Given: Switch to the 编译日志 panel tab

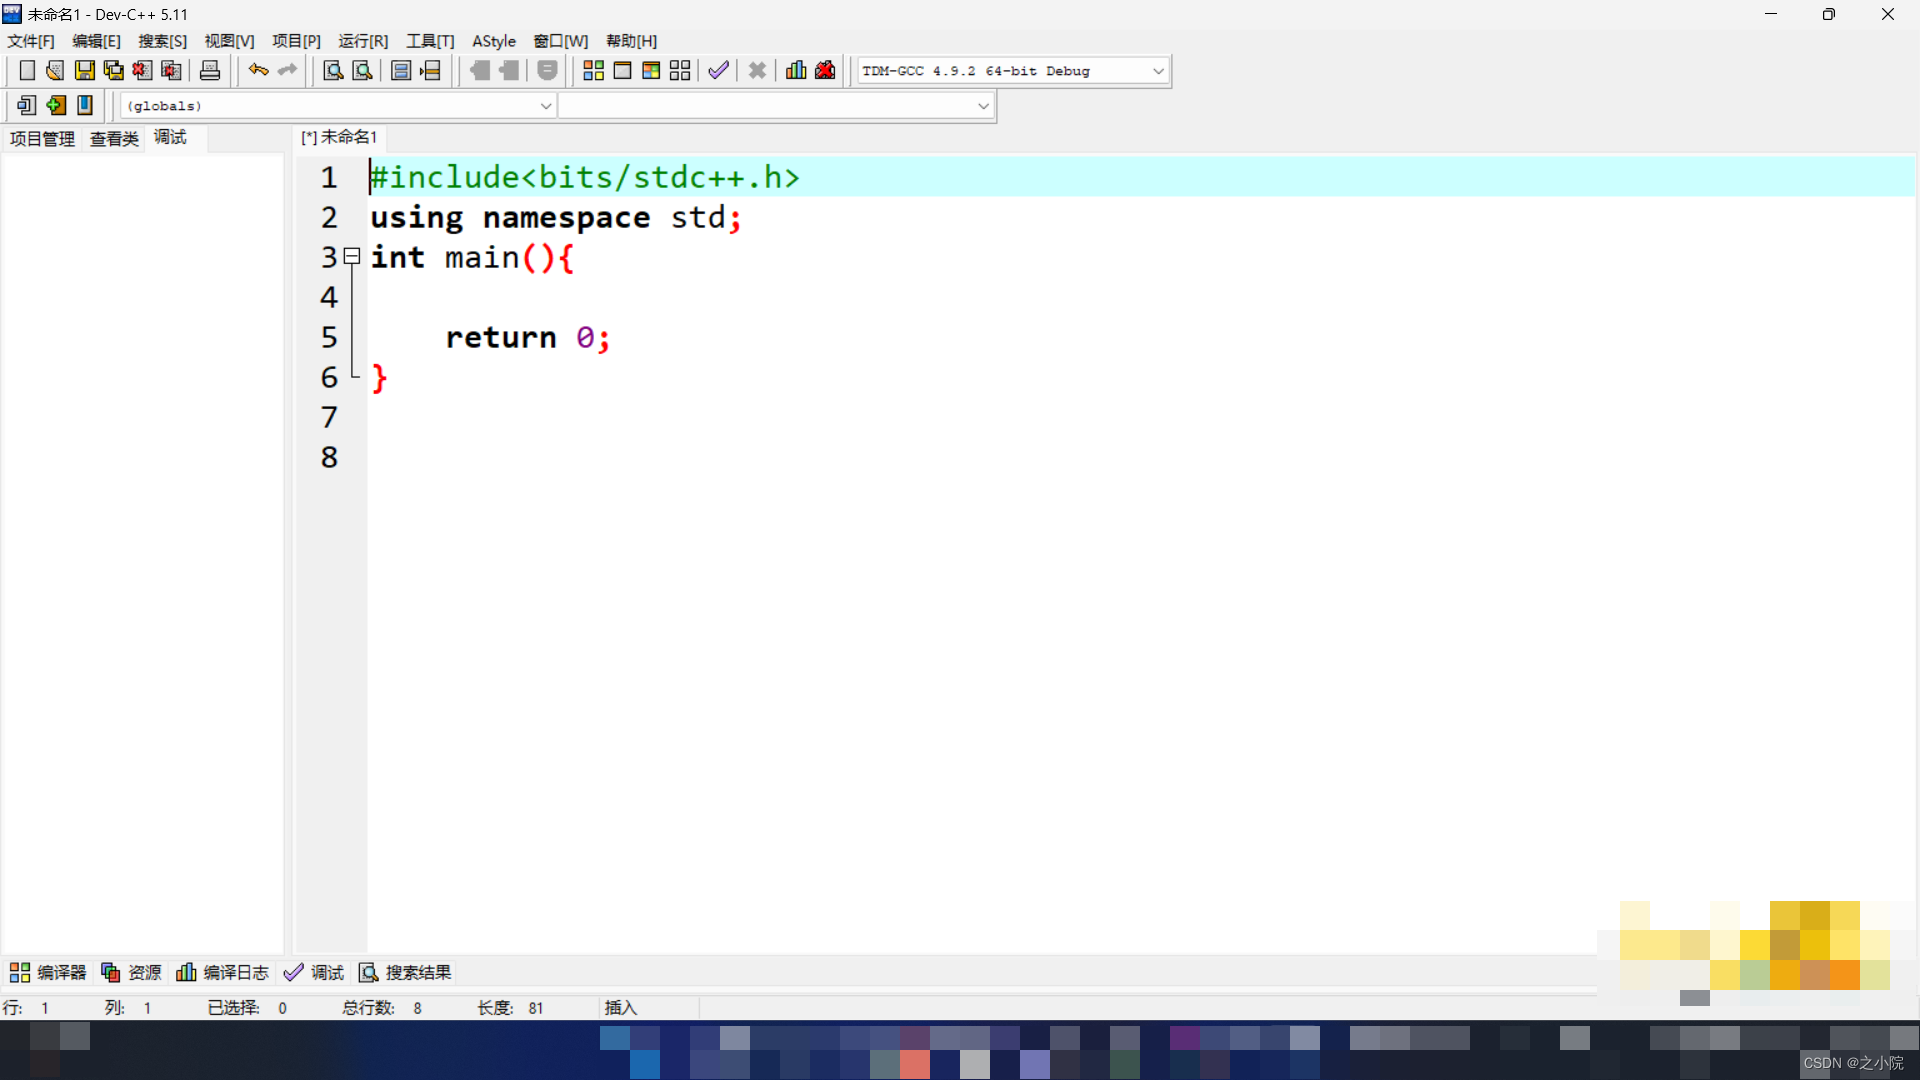Looking at the screenshot, I should tap(222, 972).
